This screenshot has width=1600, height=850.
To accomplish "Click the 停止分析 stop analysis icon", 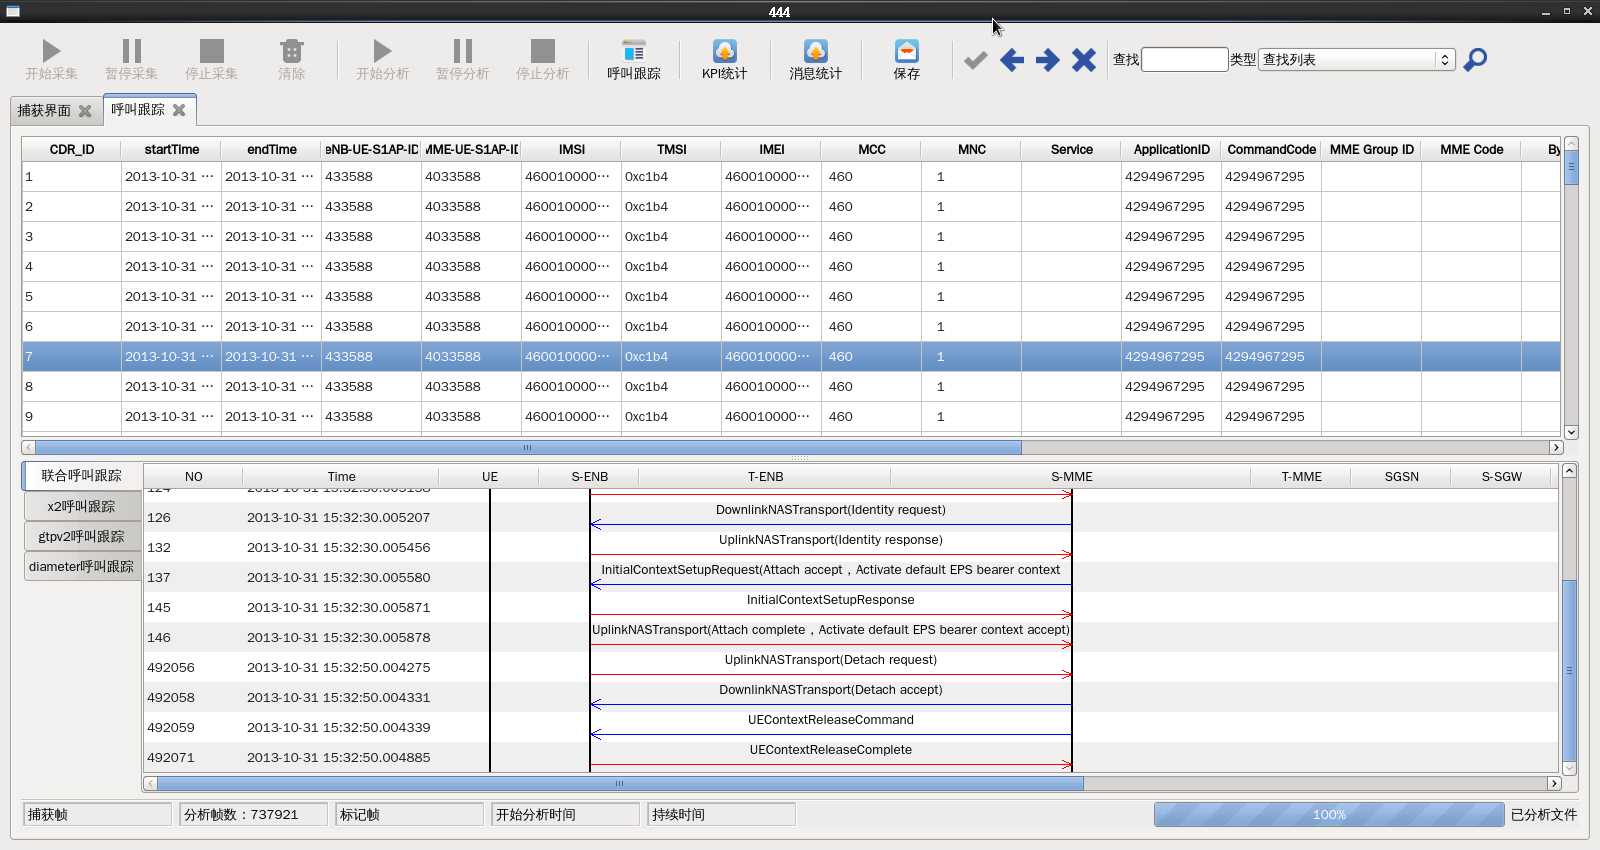I will pyautogui.click(x=542, y=51).
